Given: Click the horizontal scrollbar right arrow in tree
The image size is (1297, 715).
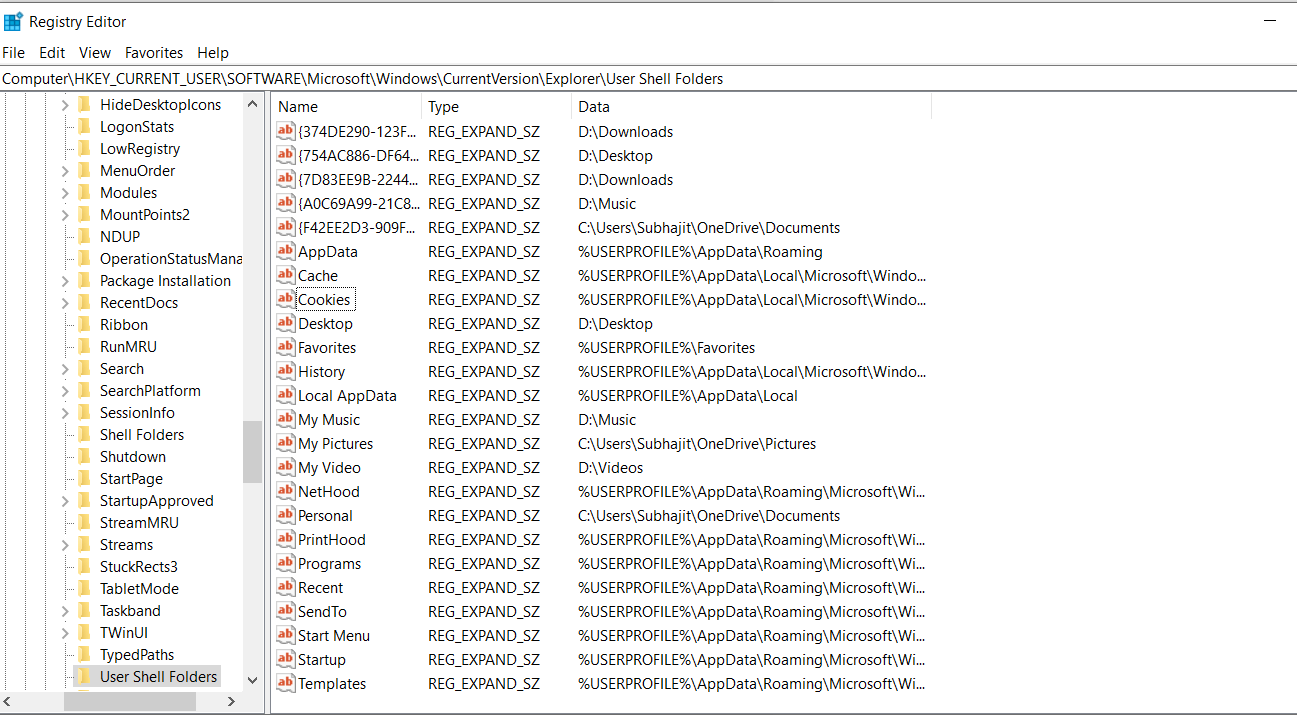Looking at the screenshot, I should pyautogui.click(x=232, y=702).
